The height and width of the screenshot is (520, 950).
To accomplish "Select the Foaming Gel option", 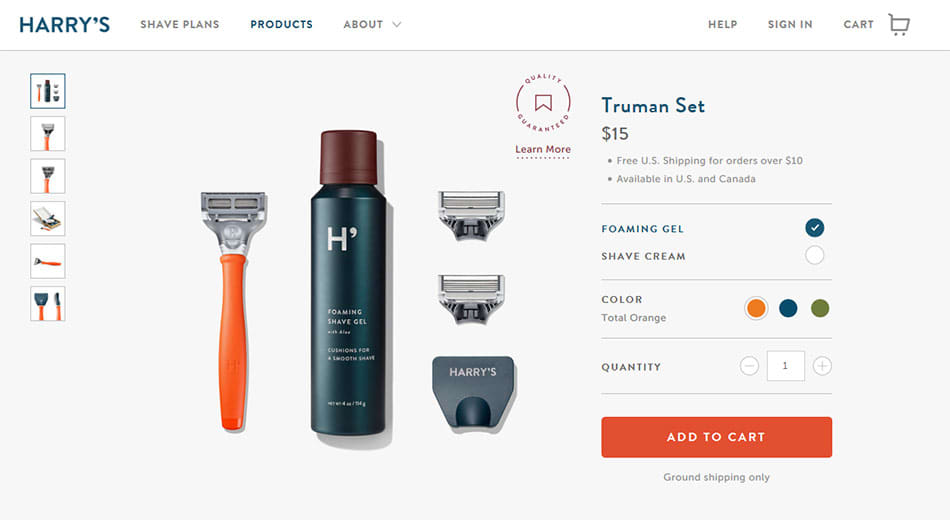I will coord(814,228).
